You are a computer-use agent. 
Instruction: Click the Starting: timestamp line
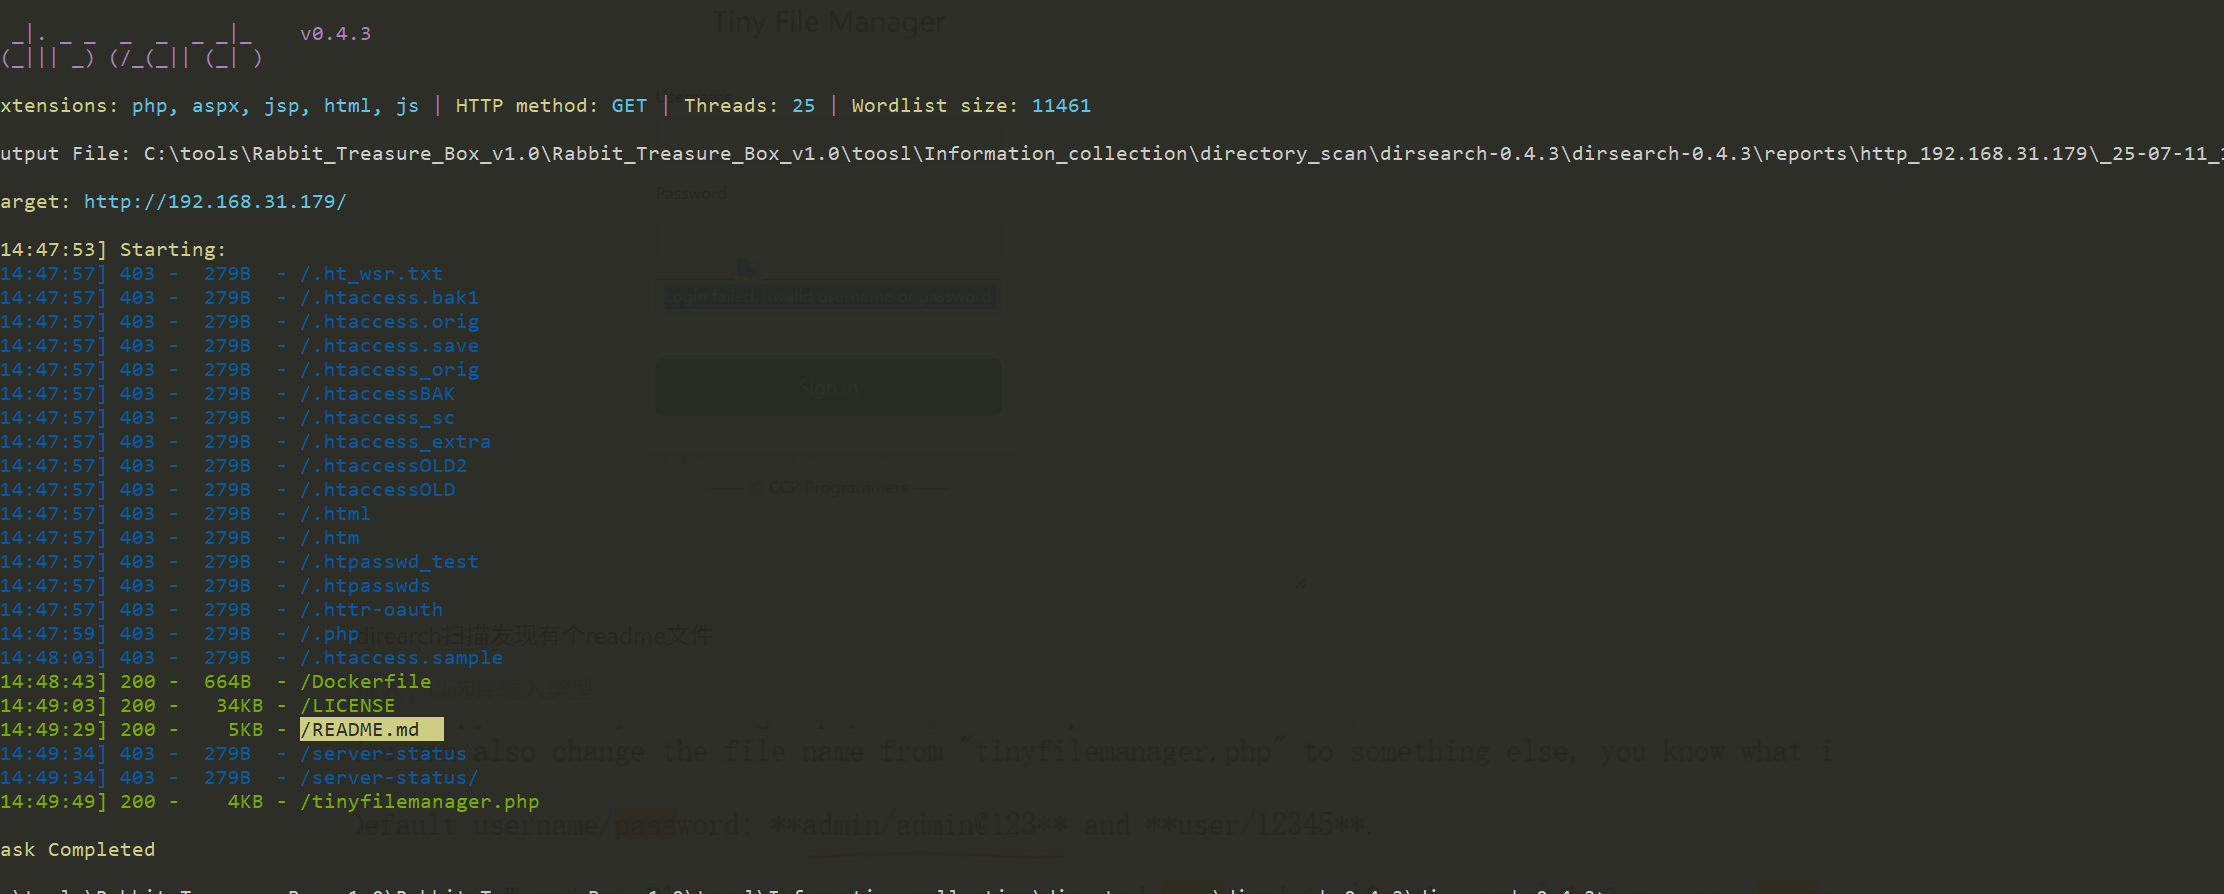point(114,250)
